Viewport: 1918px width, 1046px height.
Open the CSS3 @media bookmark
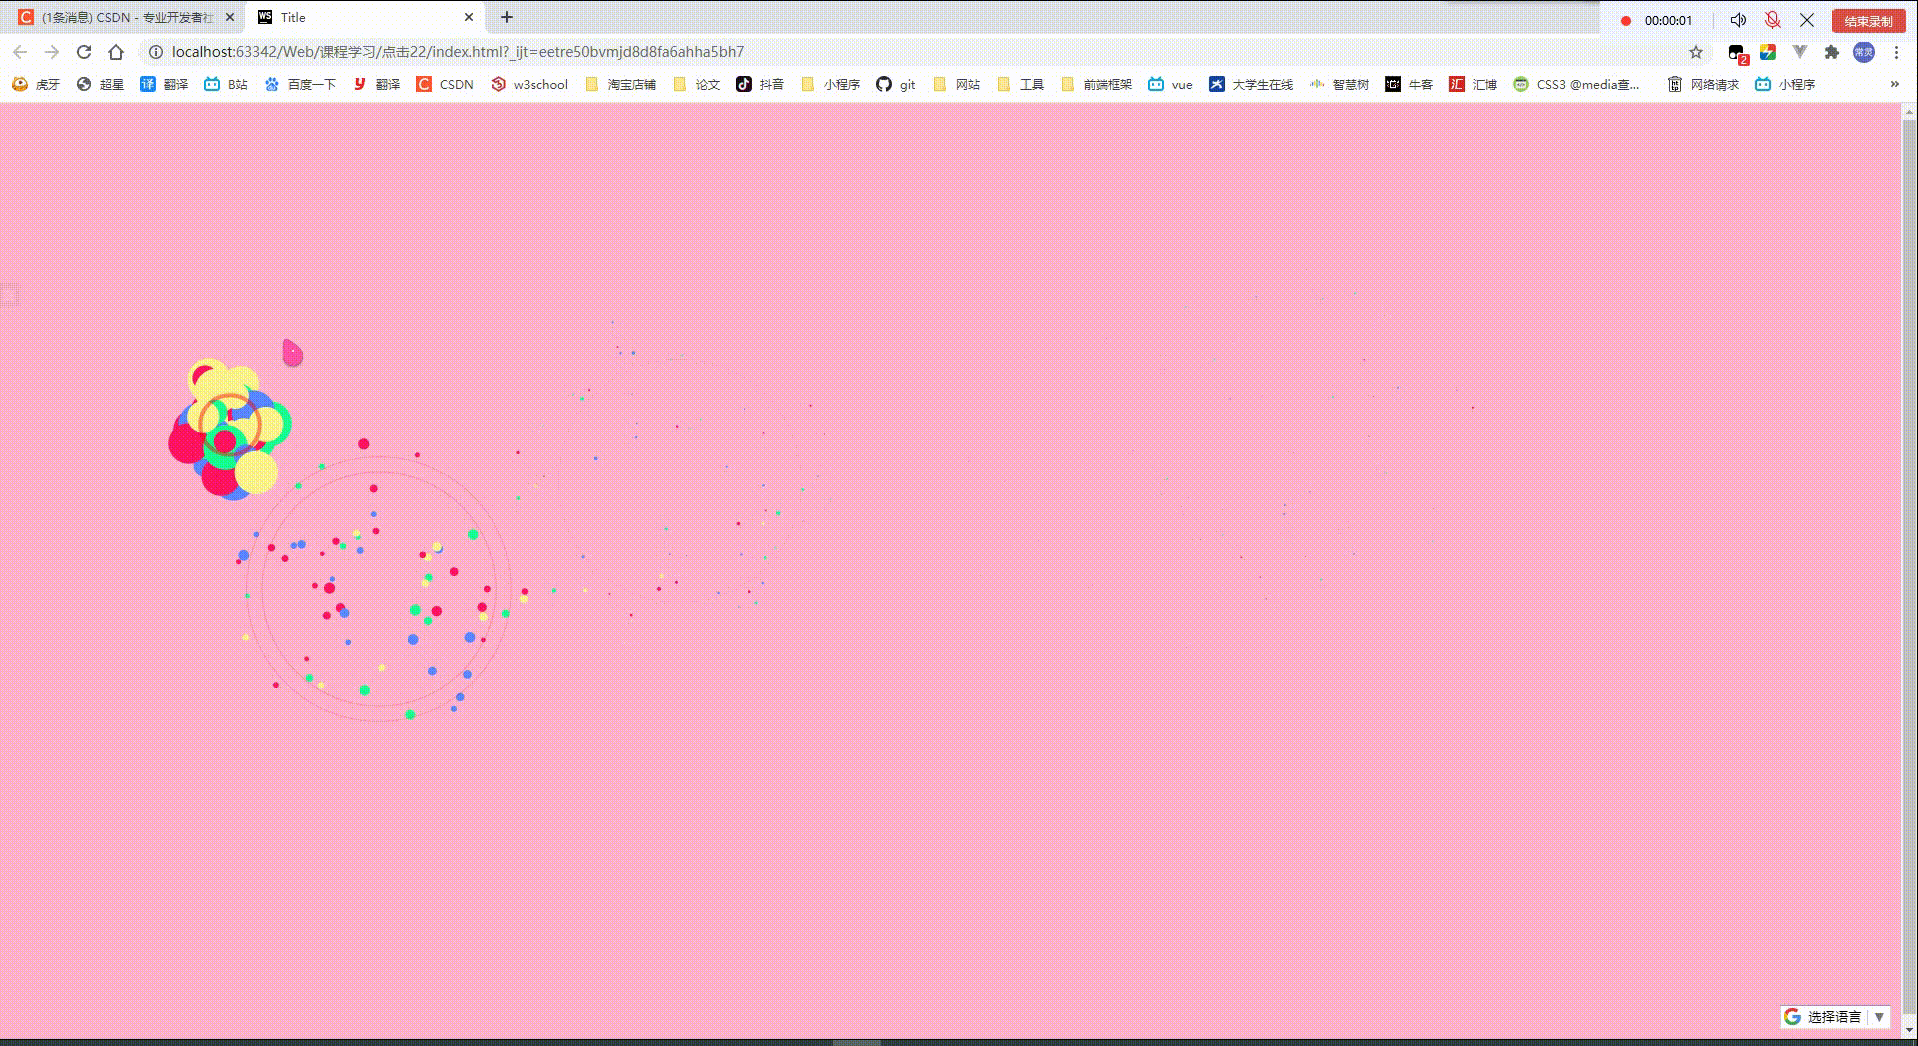[1576, 84]
